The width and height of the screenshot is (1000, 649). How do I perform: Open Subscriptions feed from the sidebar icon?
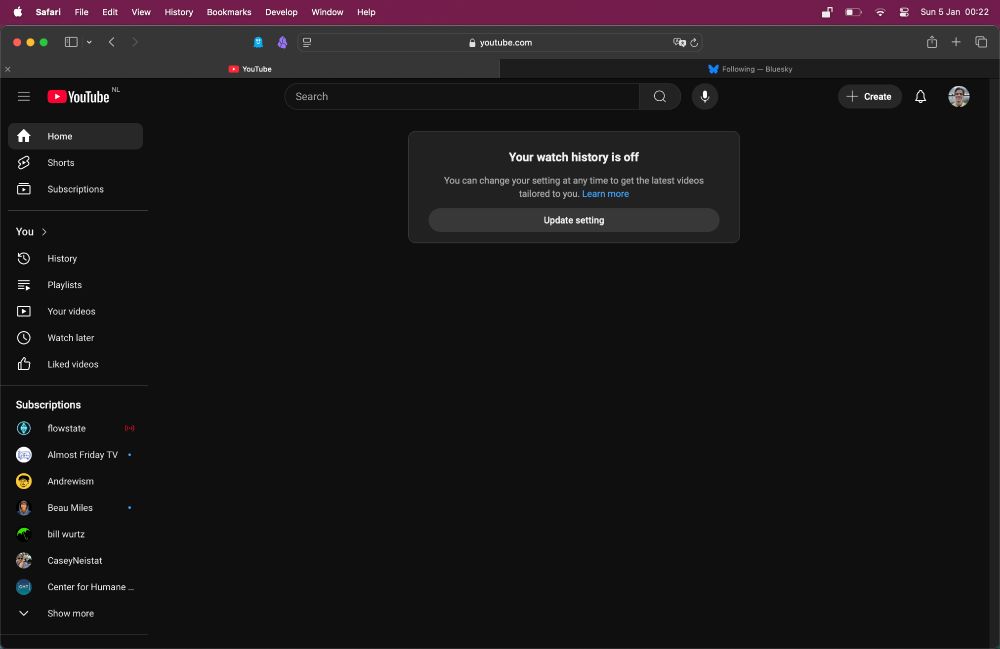[23, 189]
